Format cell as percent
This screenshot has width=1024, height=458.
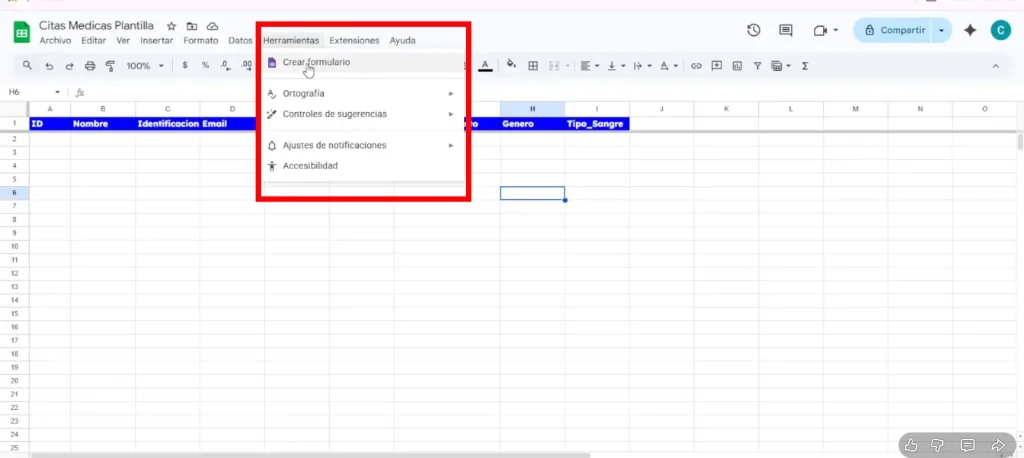point(205,65)
